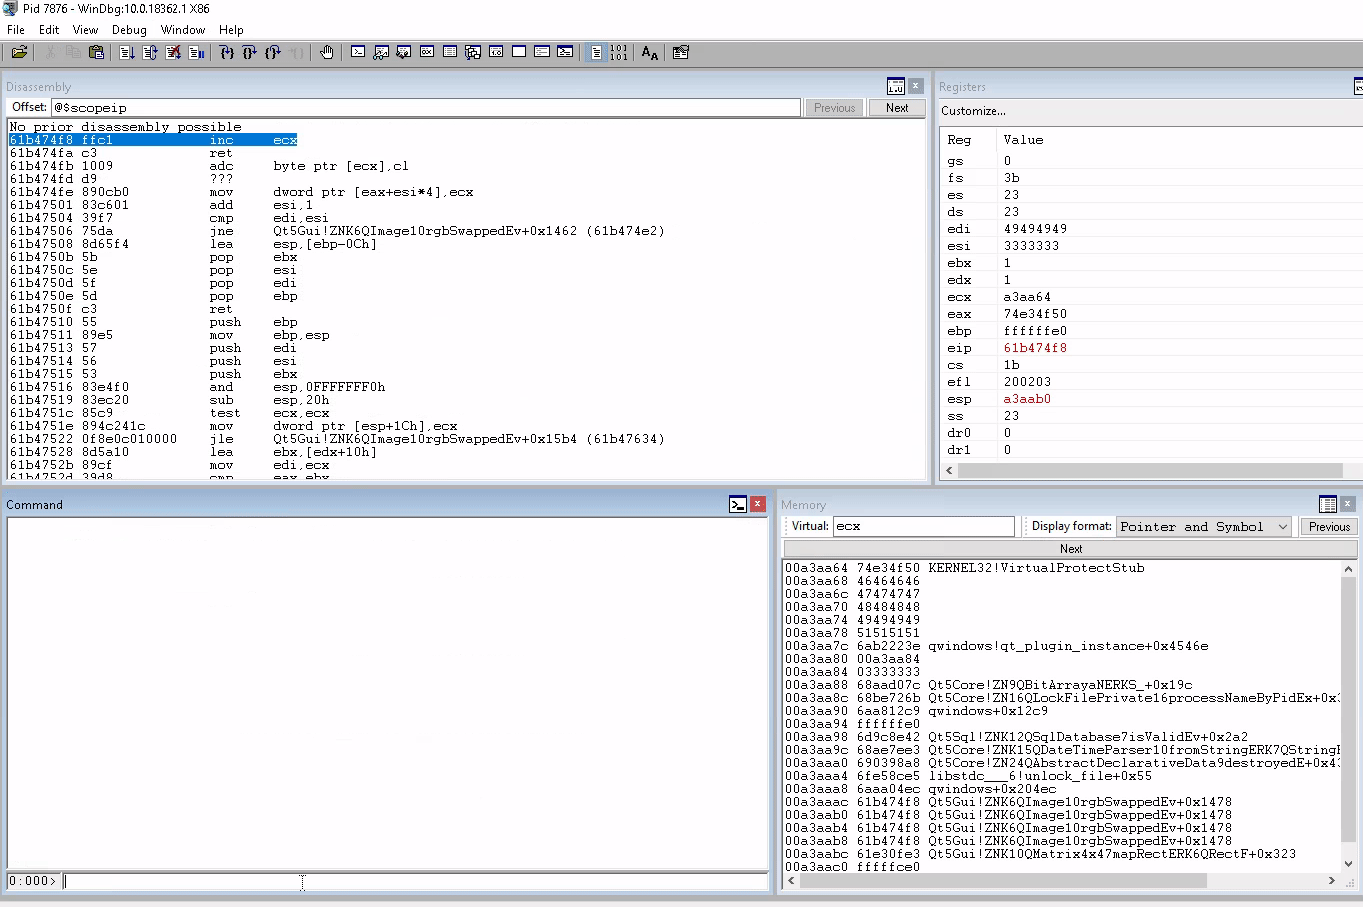The height and width of the screenshot is (907, 1363).
Task: Open the Debug menu
Action: click(x=129, y=30)
